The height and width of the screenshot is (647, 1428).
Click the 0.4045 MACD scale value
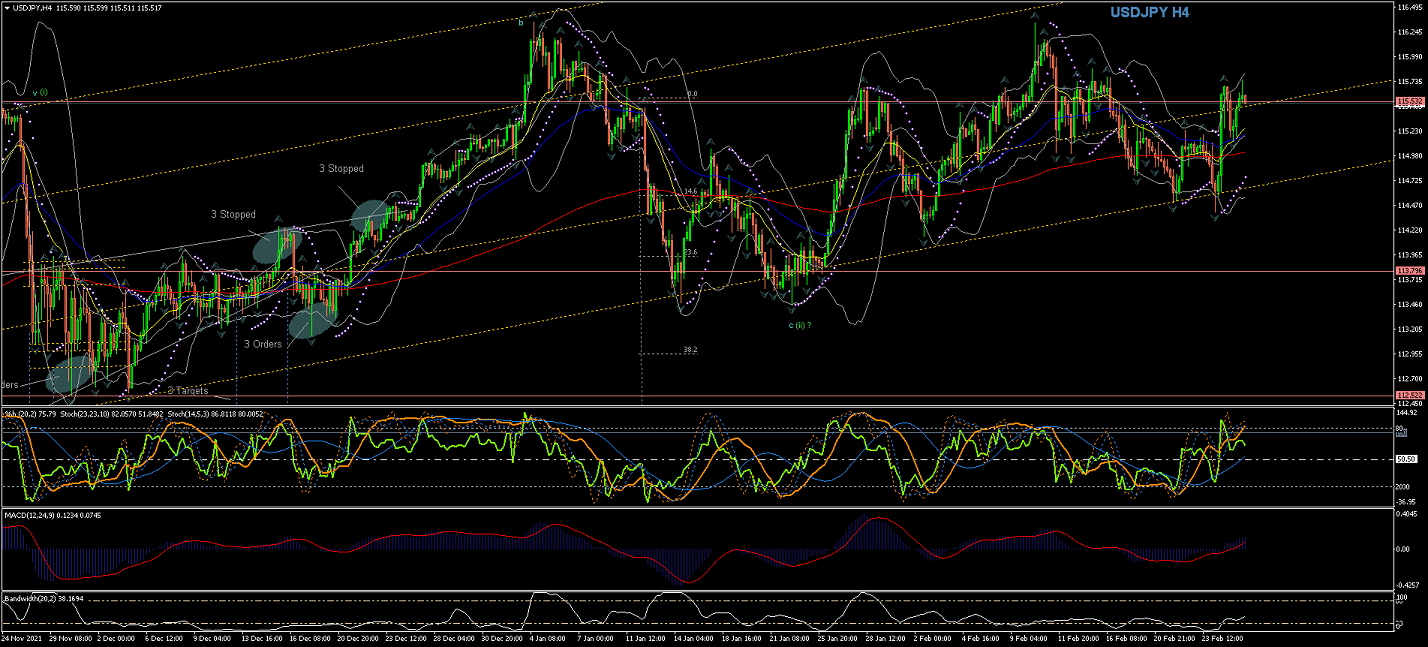[x=1409, y=514]
